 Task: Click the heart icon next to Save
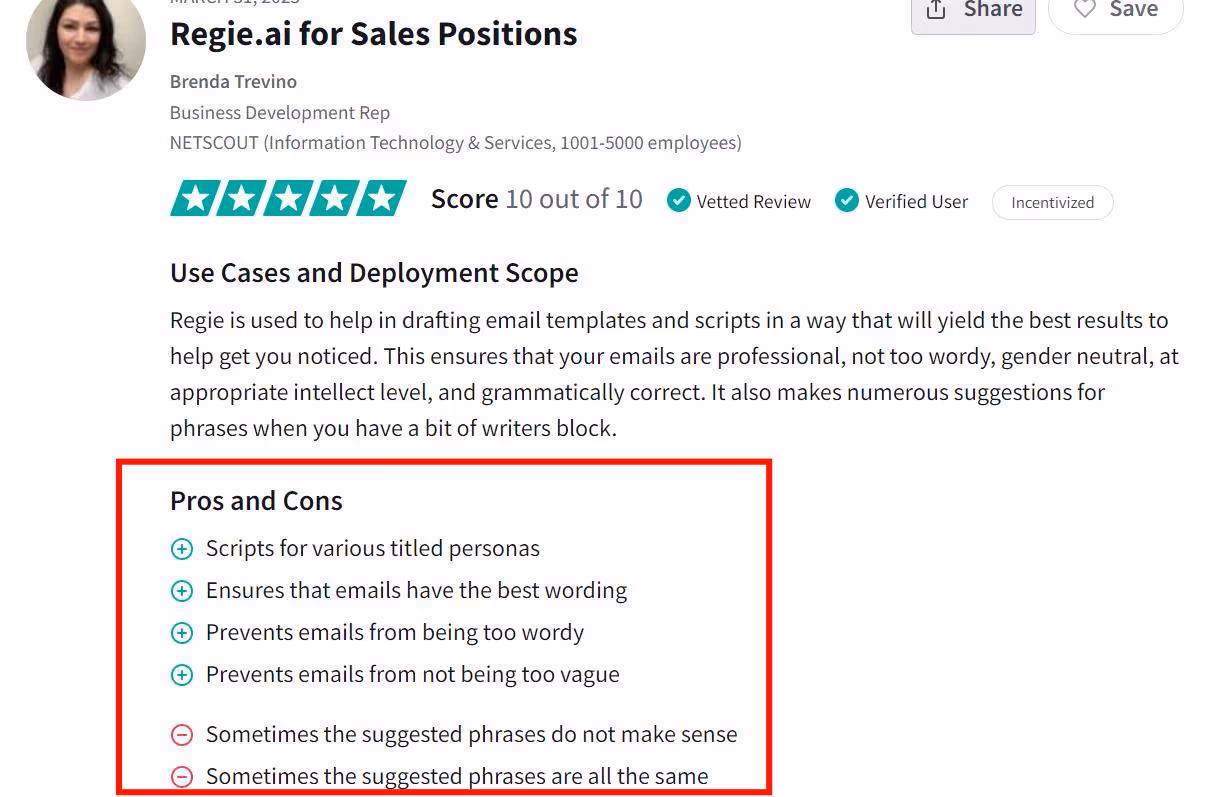click(1084, 8)
